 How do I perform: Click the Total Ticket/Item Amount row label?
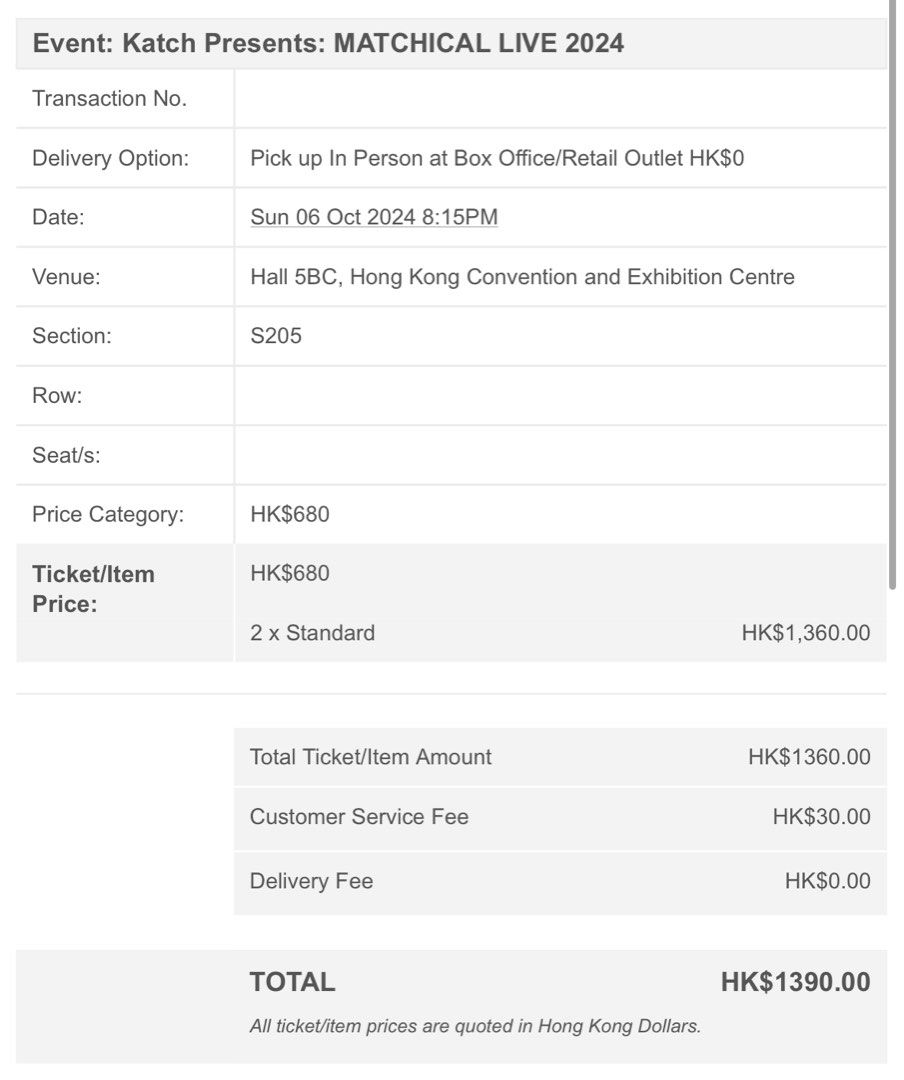370,757
